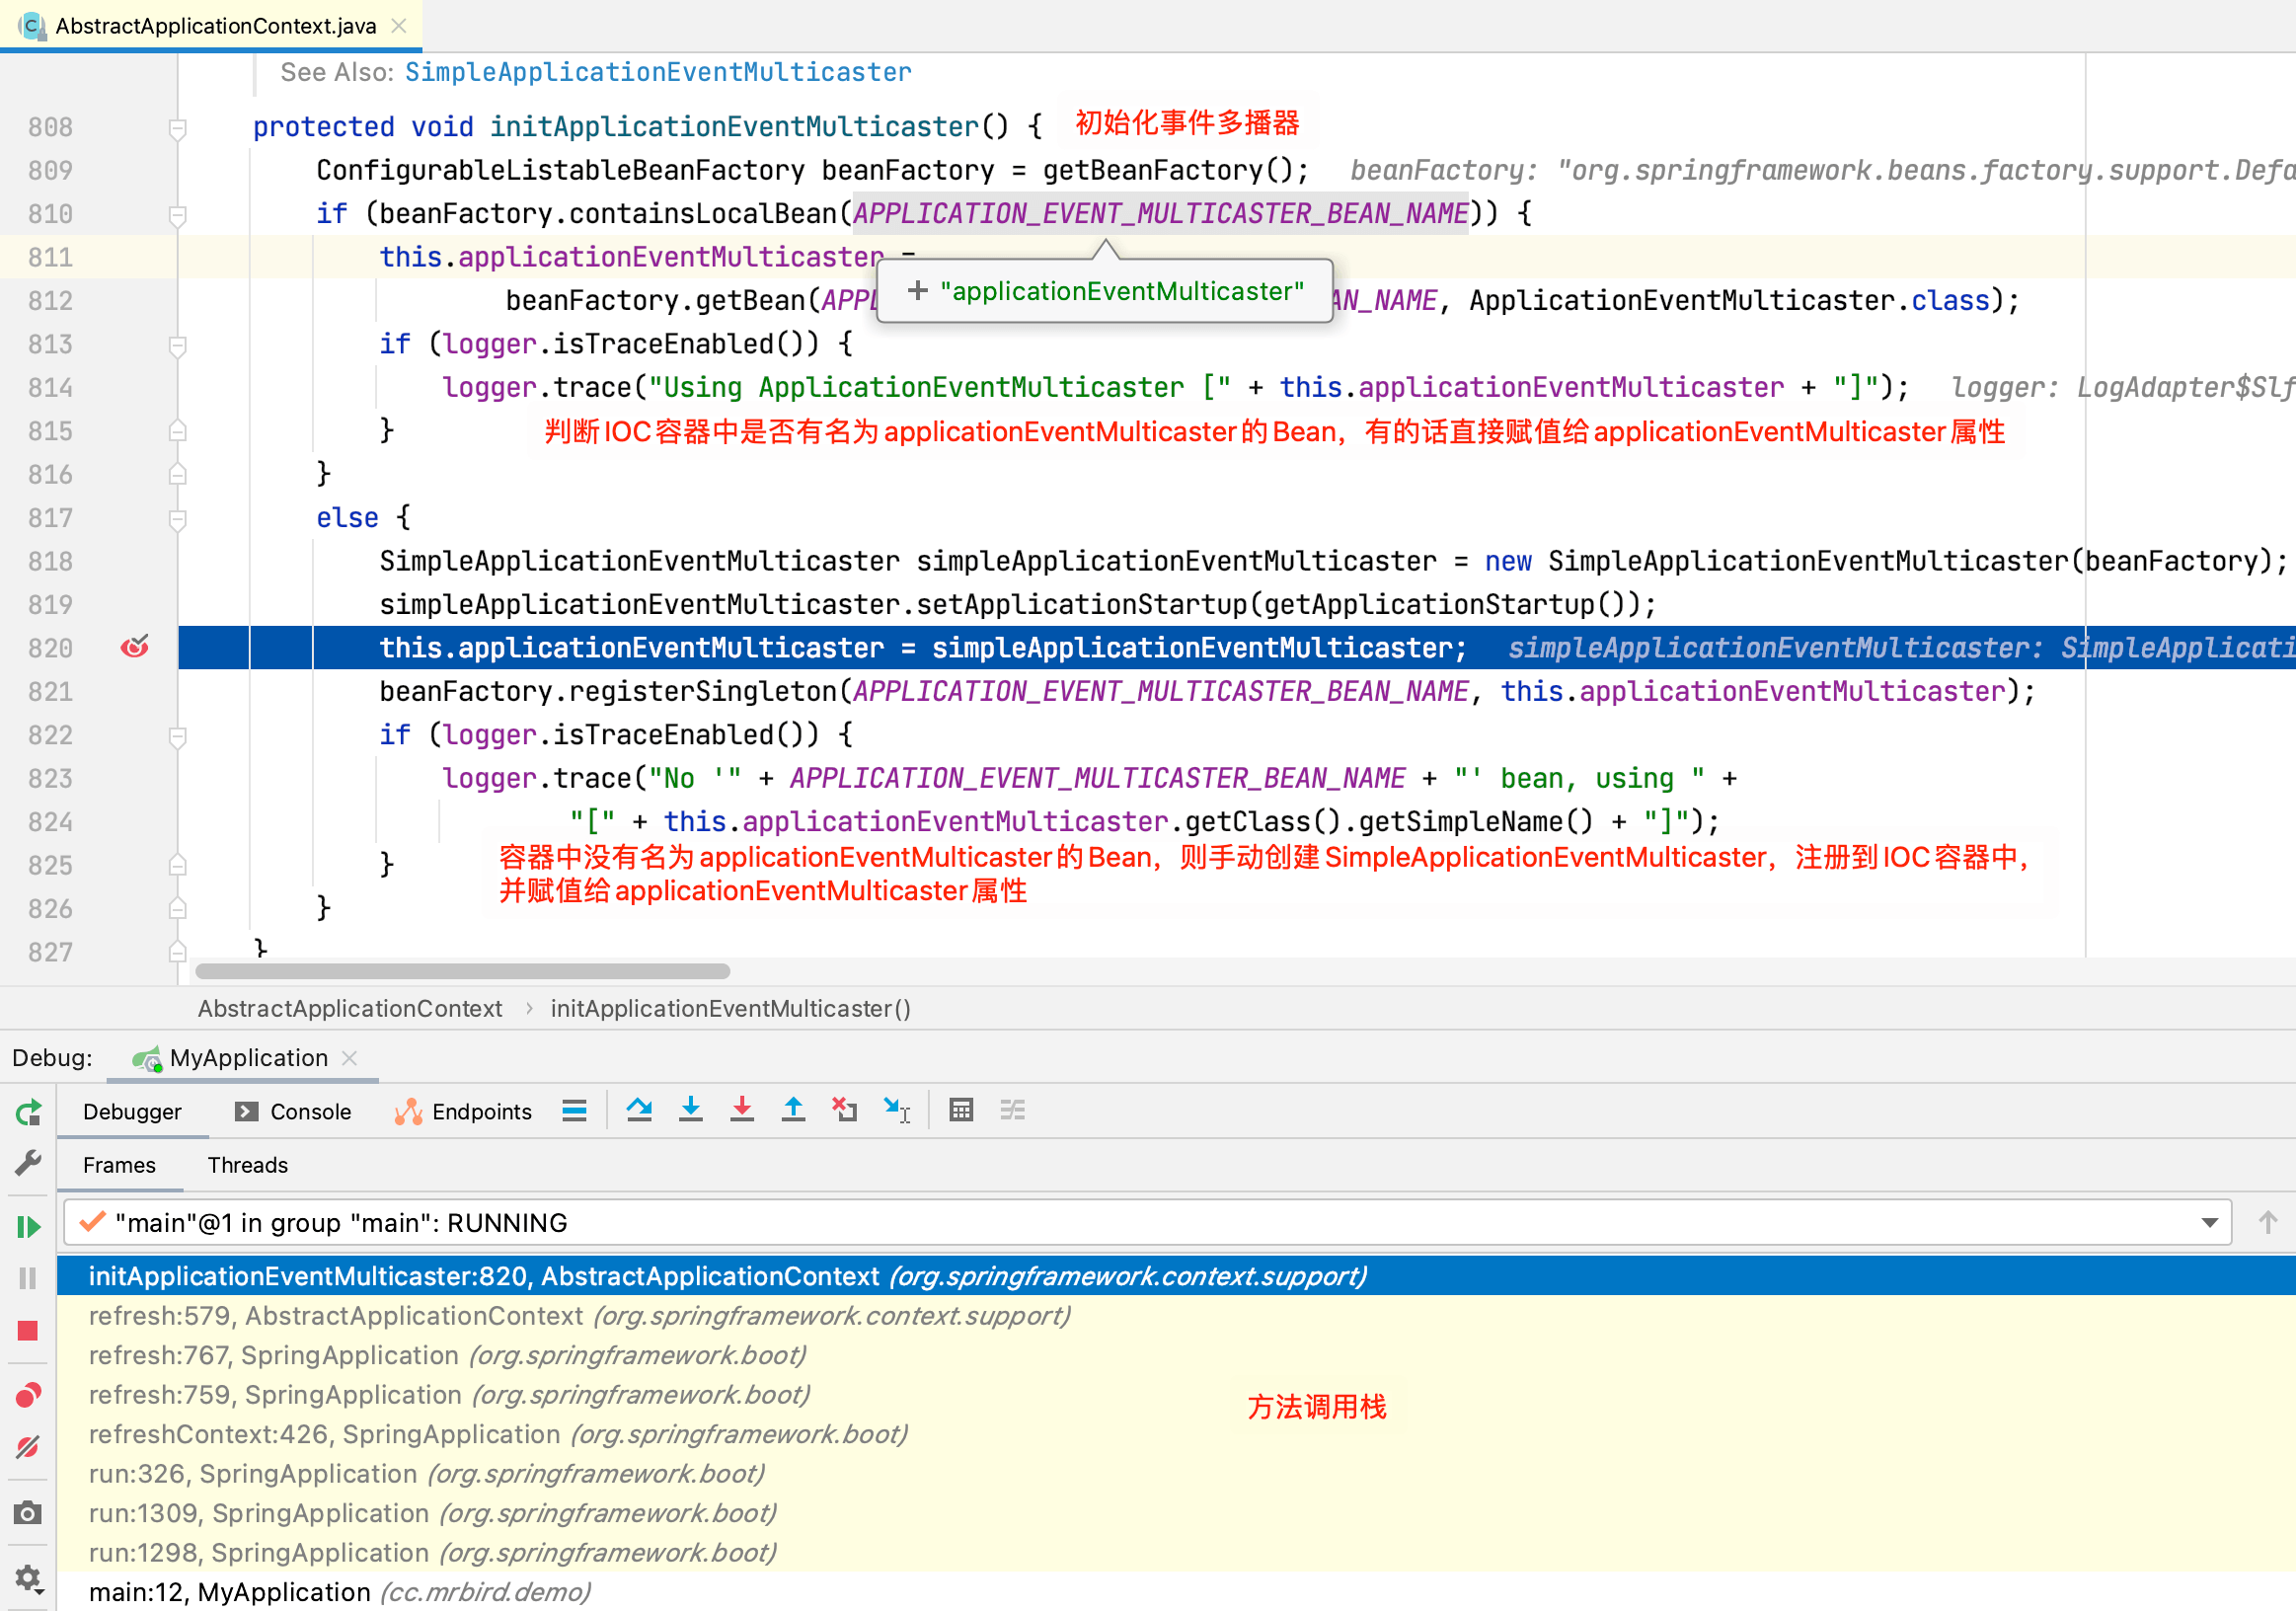Toggle the breakpoint on line 820
This screenshot has height=1611, width=2296.
[135, 647]
